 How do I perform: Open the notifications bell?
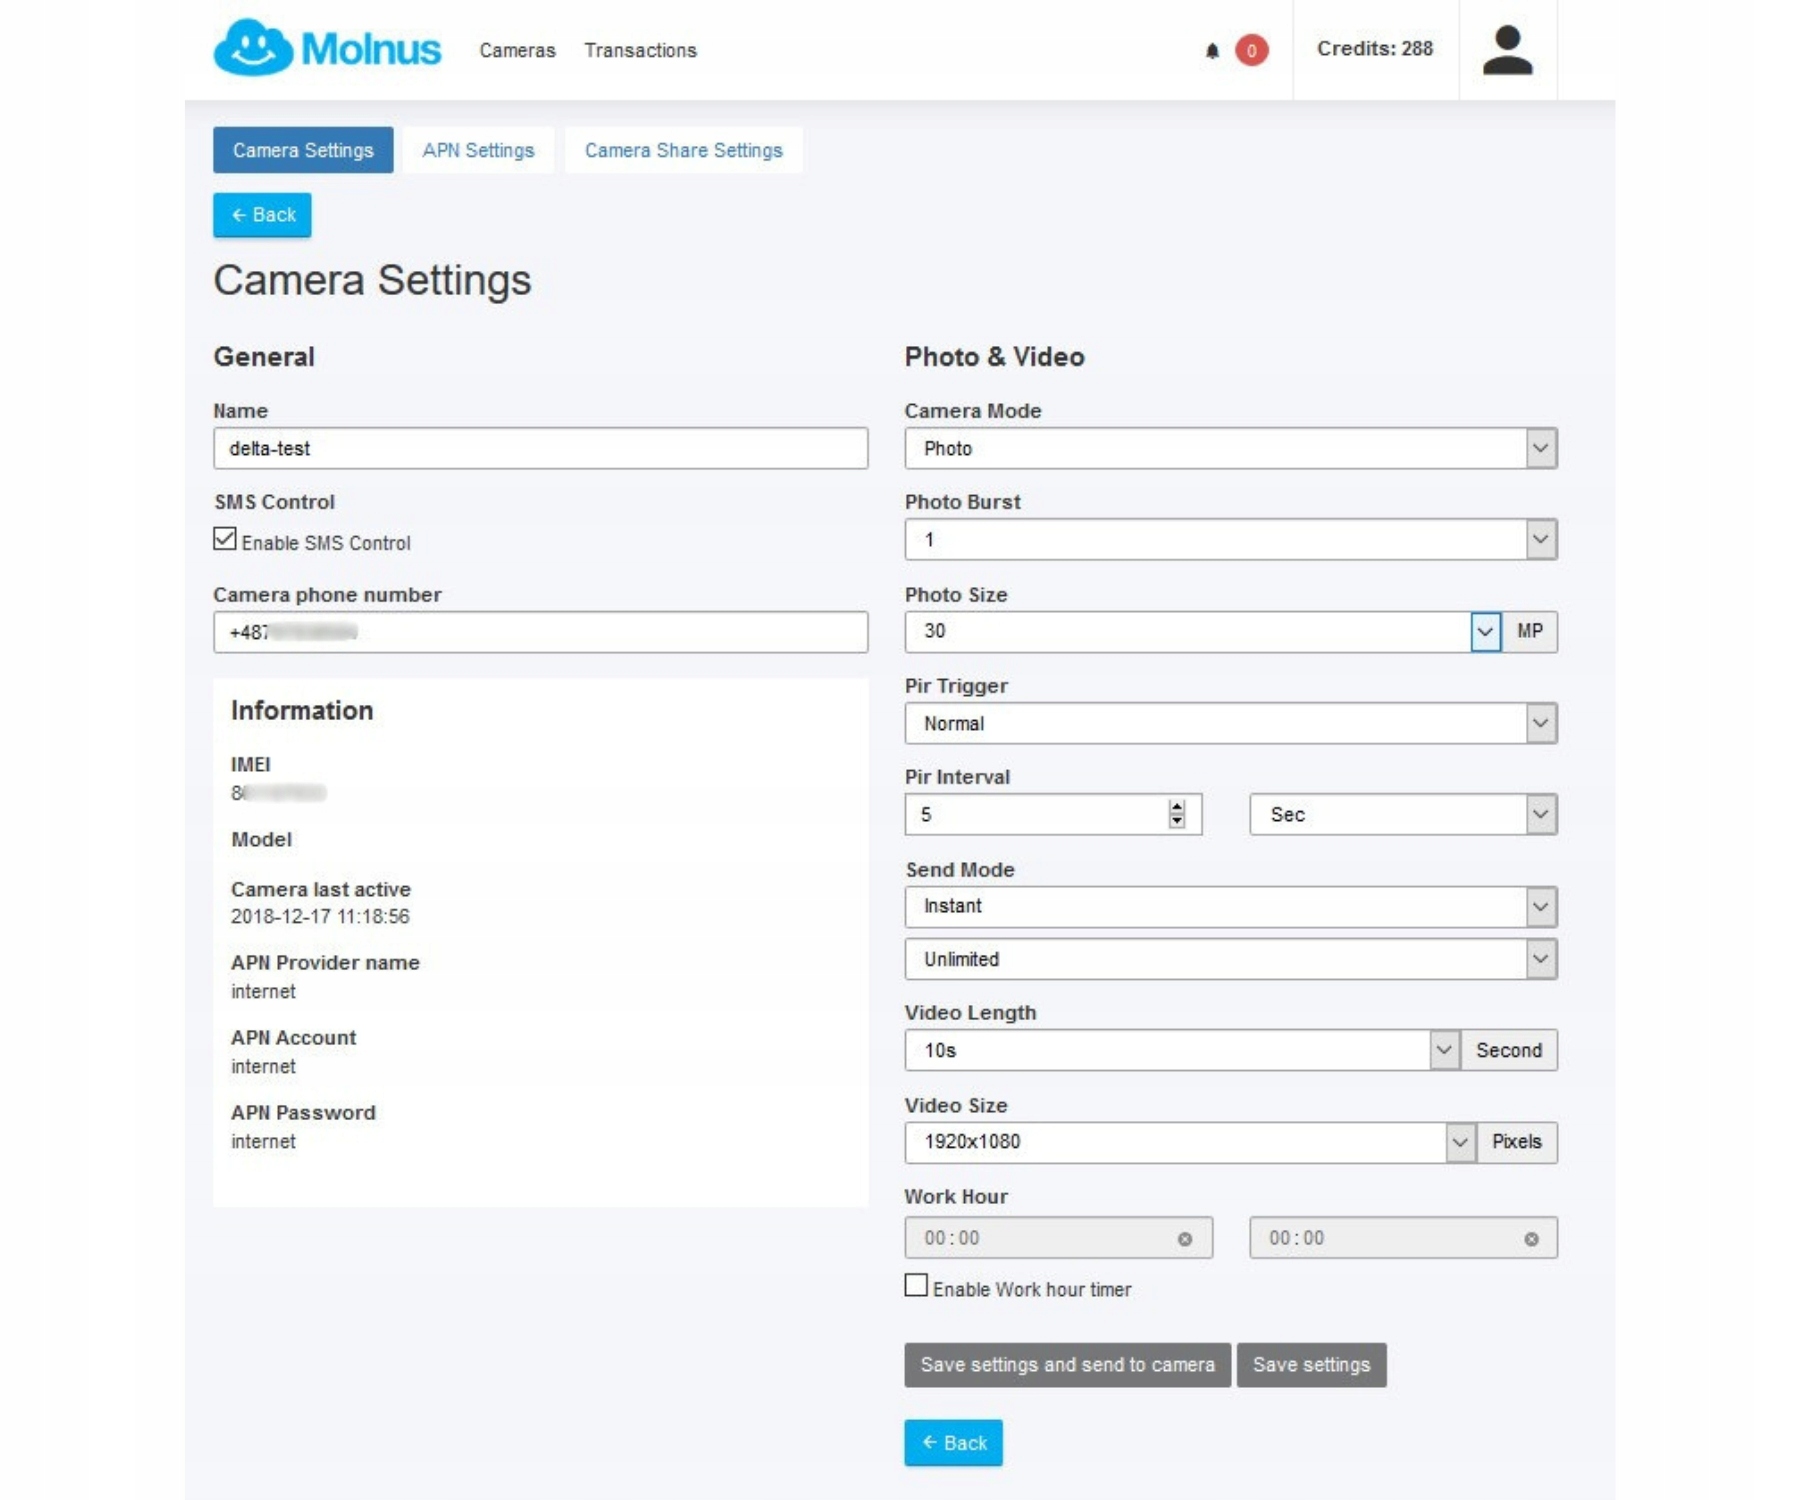click(x=1212, y=50)
